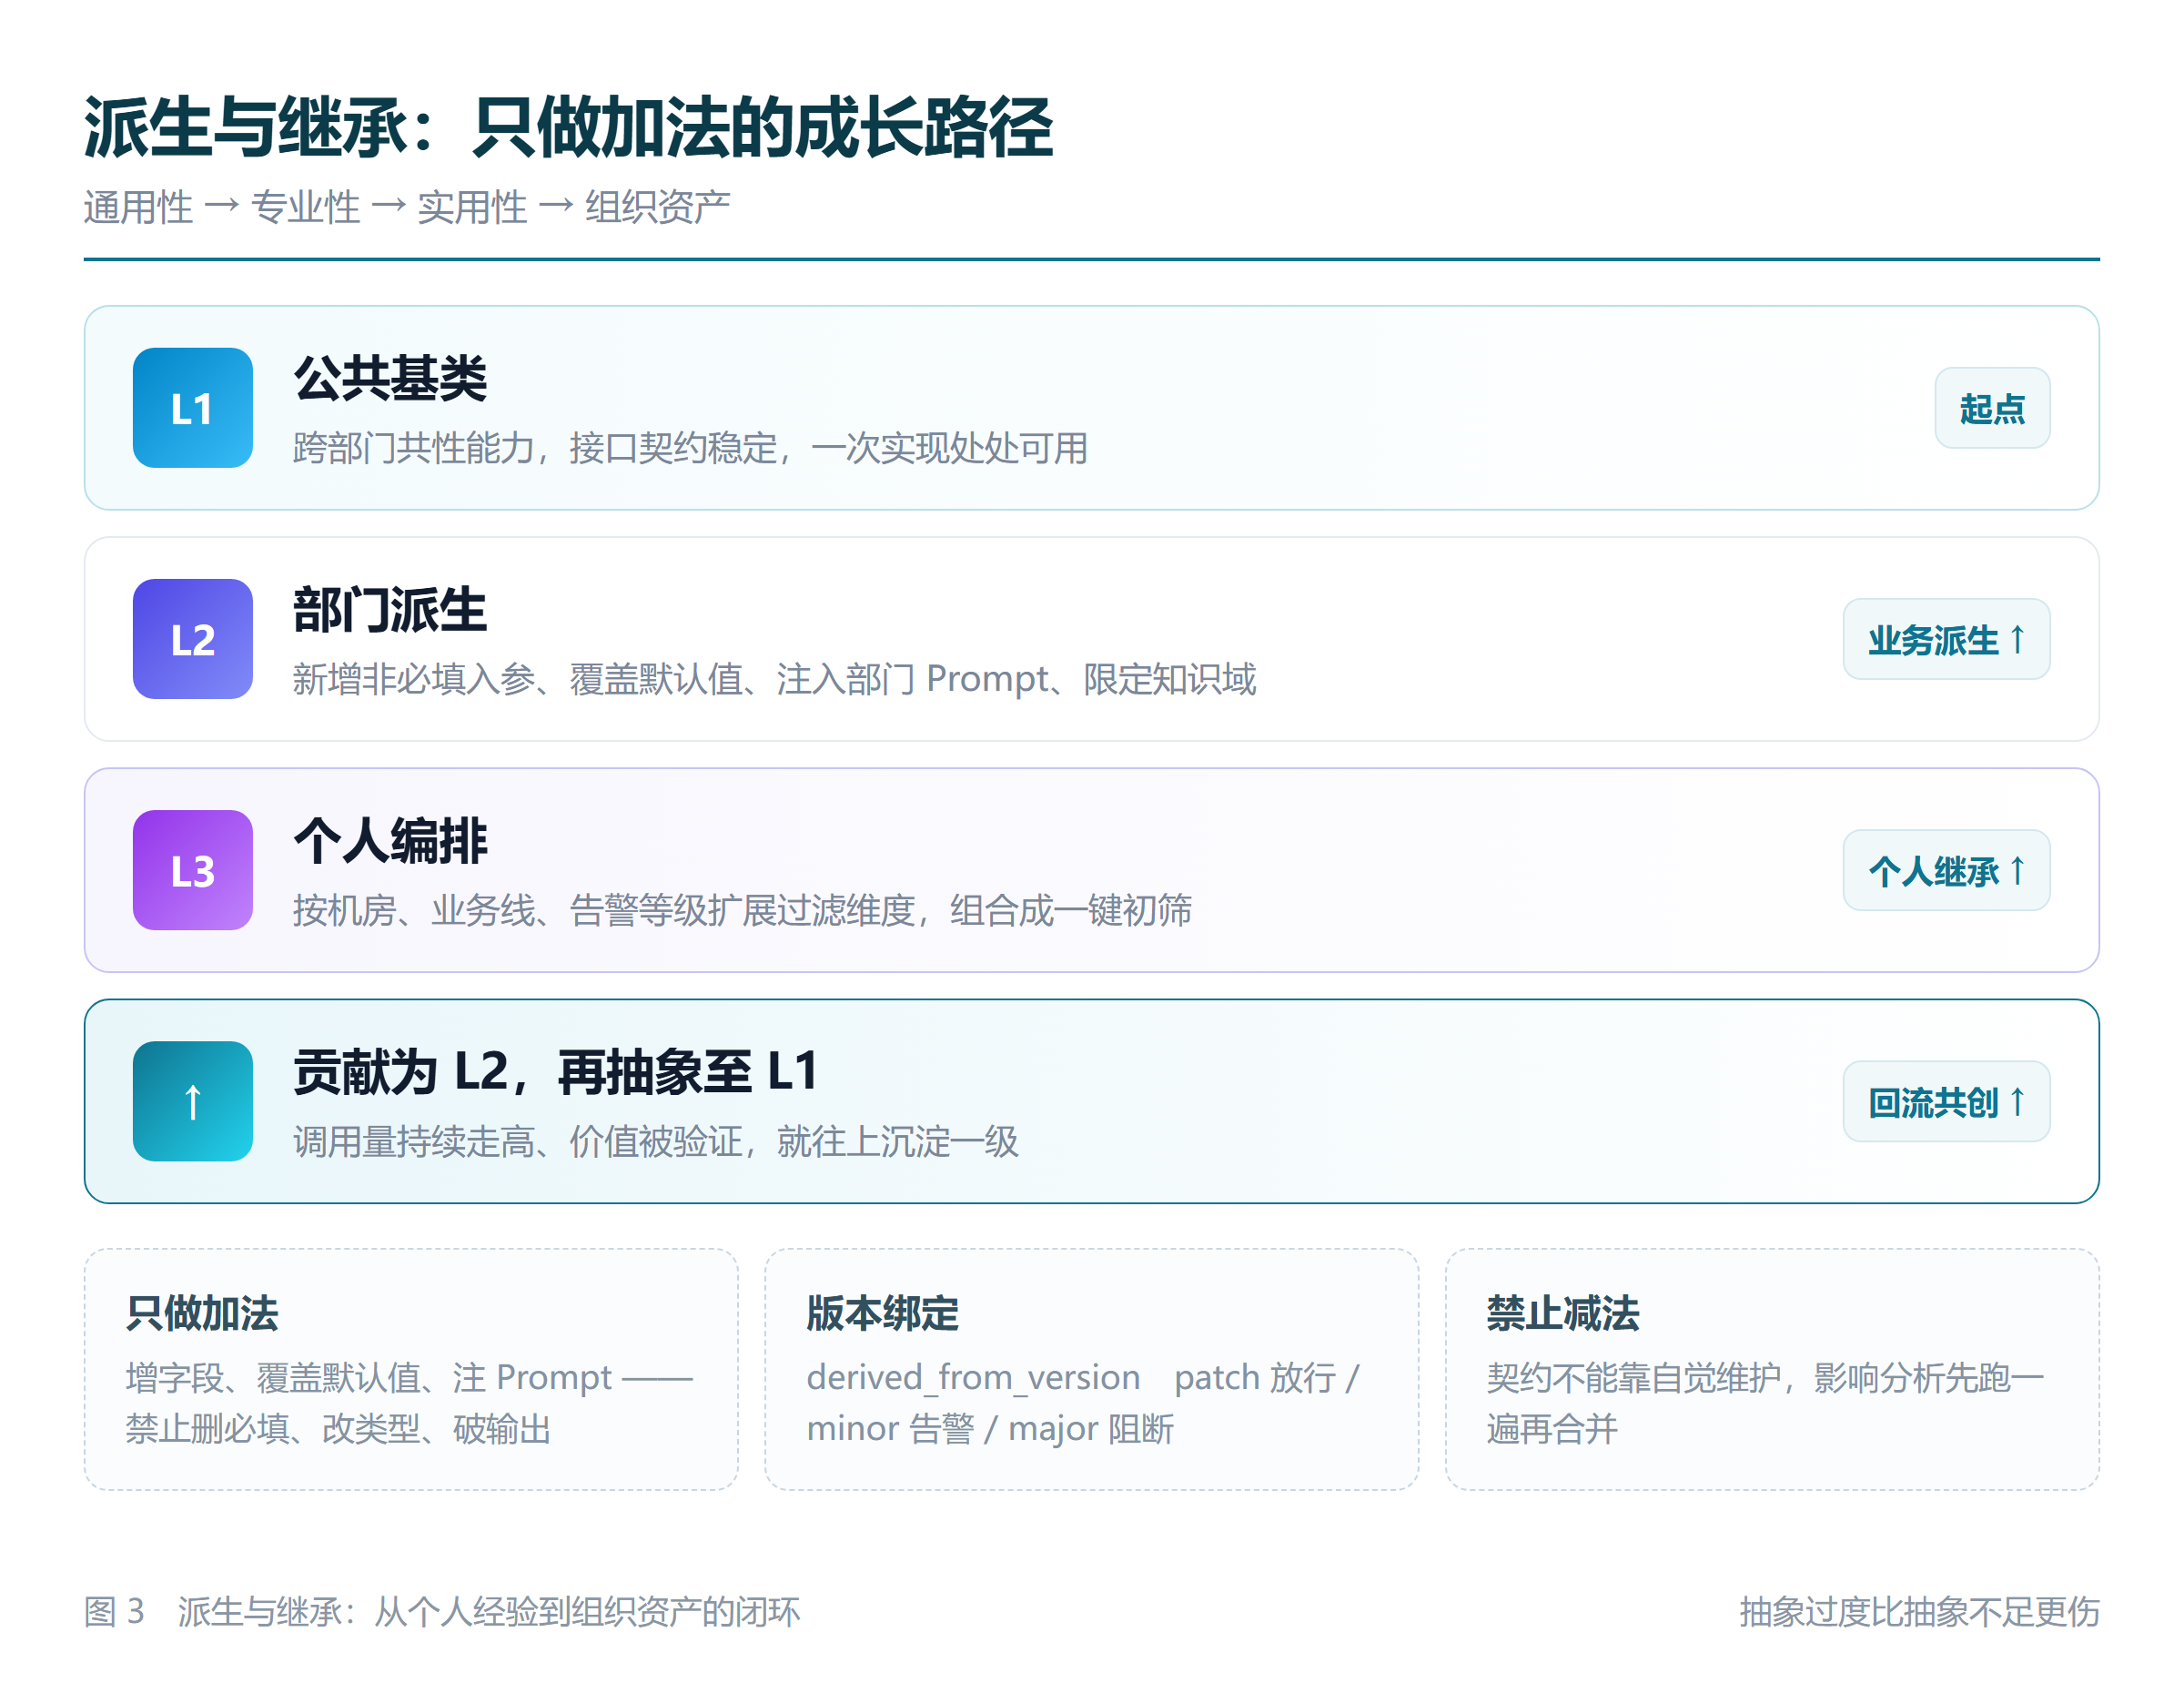Select the 部门派生 heading

[390, 610]
